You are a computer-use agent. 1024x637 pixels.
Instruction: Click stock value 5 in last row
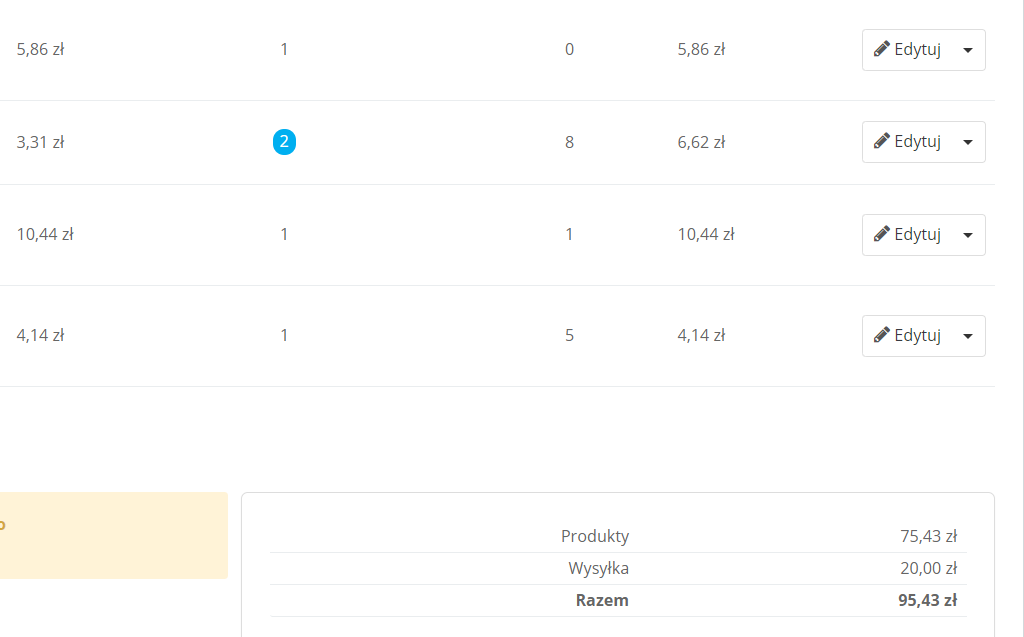(569, 335)
